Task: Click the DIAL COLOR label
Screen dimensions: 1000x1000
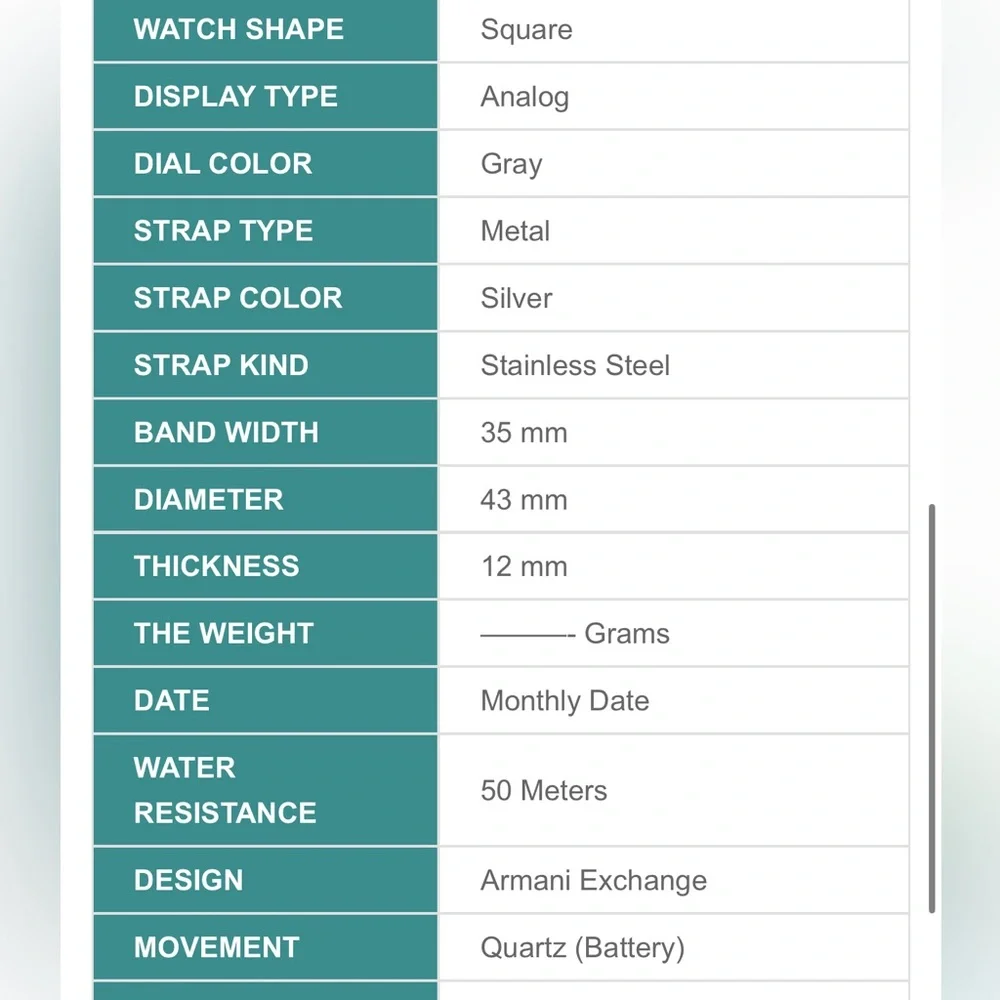Action: click(223, 164)
